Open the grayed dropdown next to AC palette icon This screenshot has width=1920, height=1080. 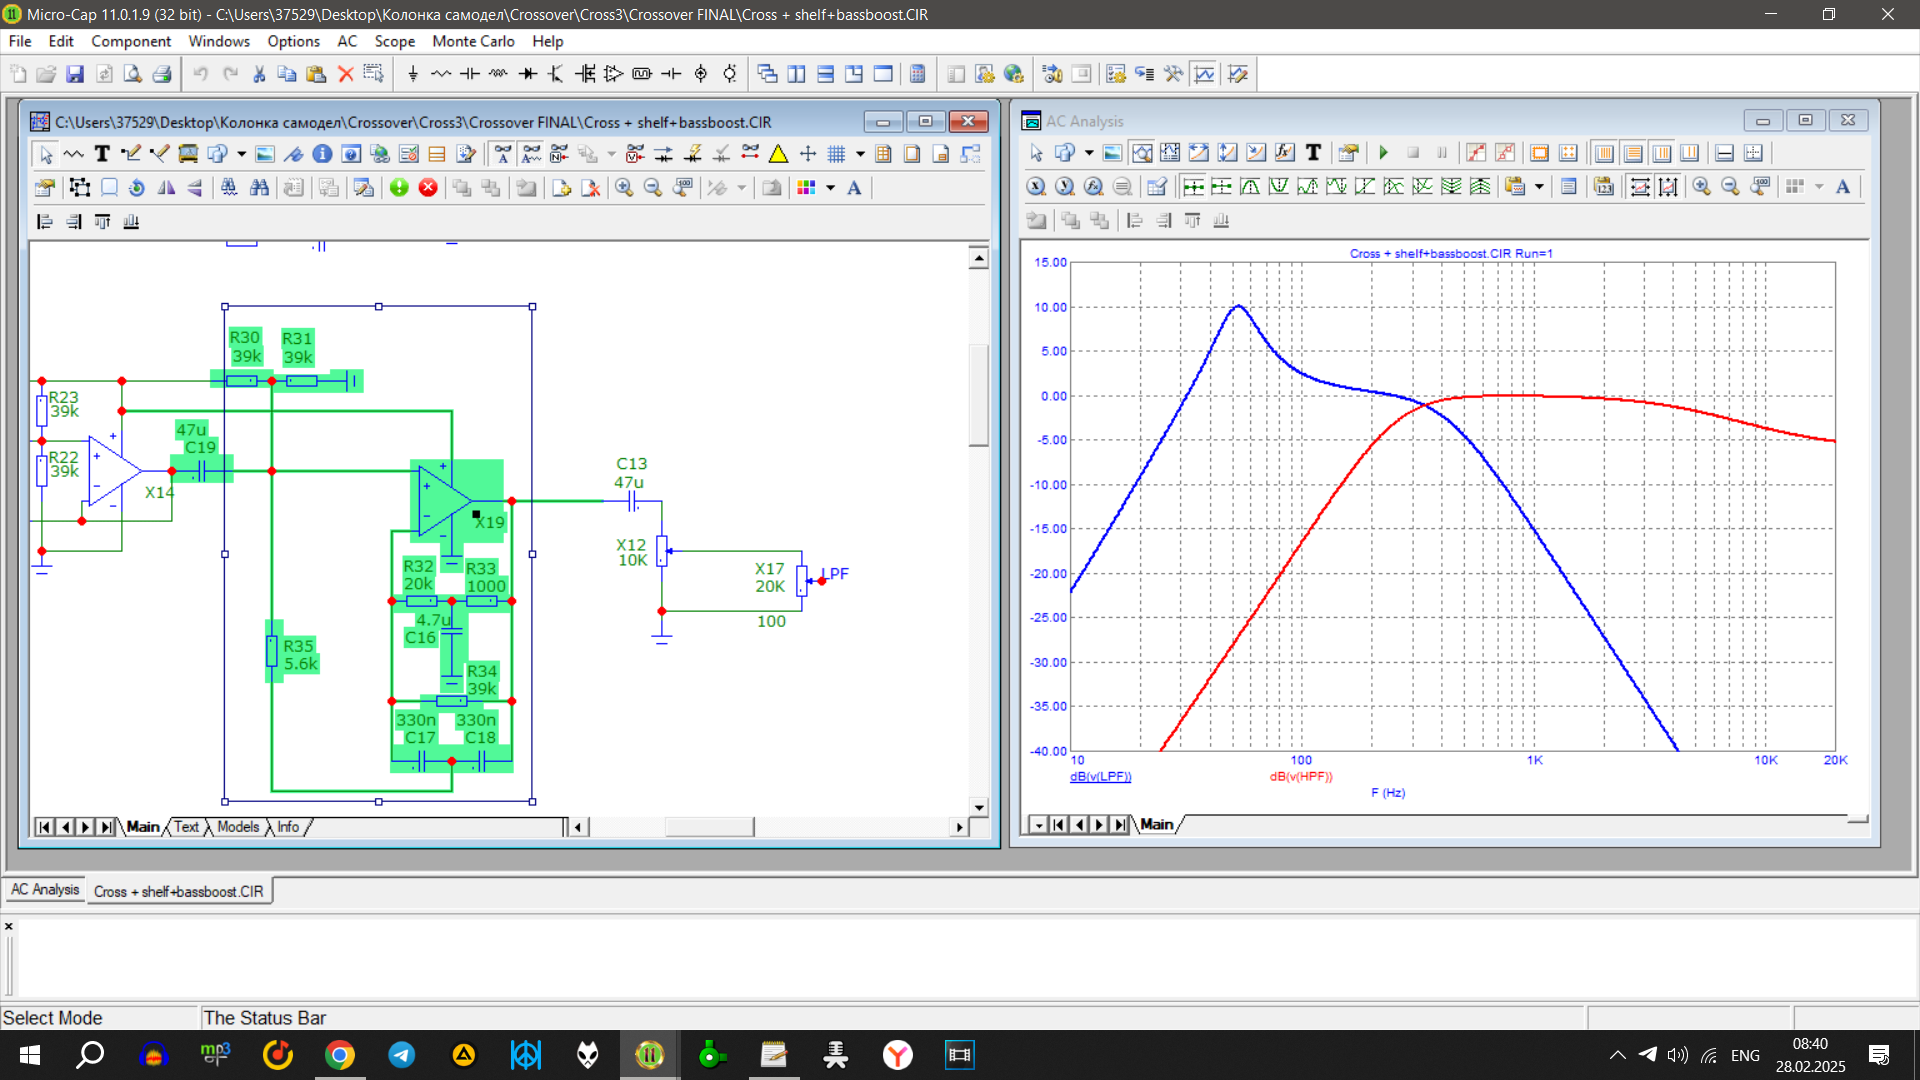click(1819, 187)
